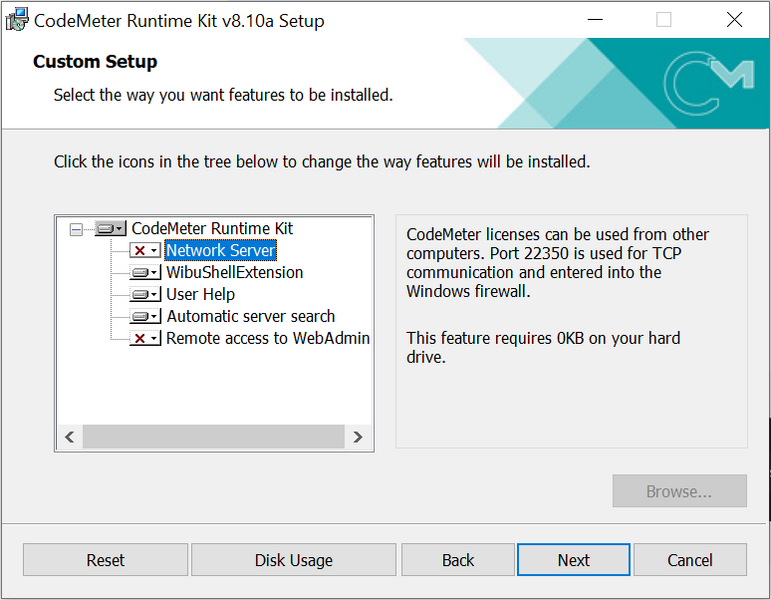Proceed with the Next button
The width and height of the screenshot is (771, 600).
[x=574, y=560]
